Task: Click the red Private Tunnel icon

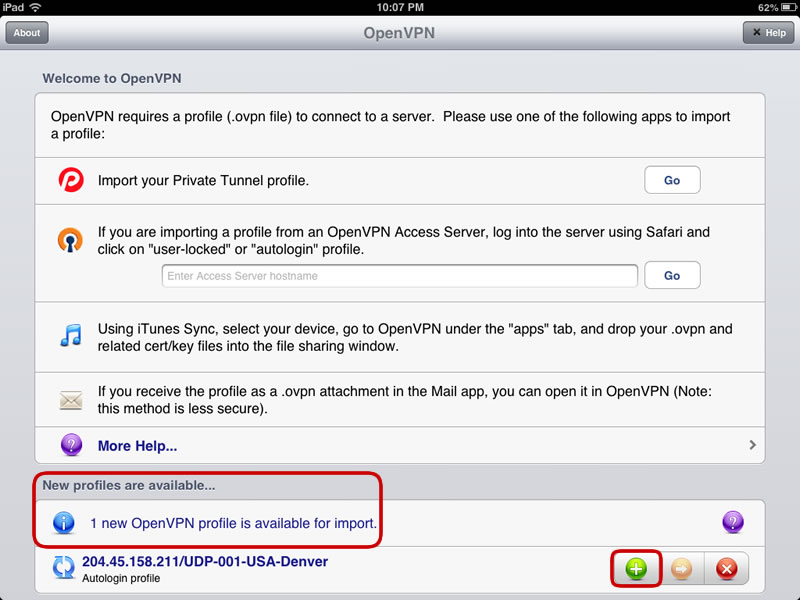Action: click(70, 180)
